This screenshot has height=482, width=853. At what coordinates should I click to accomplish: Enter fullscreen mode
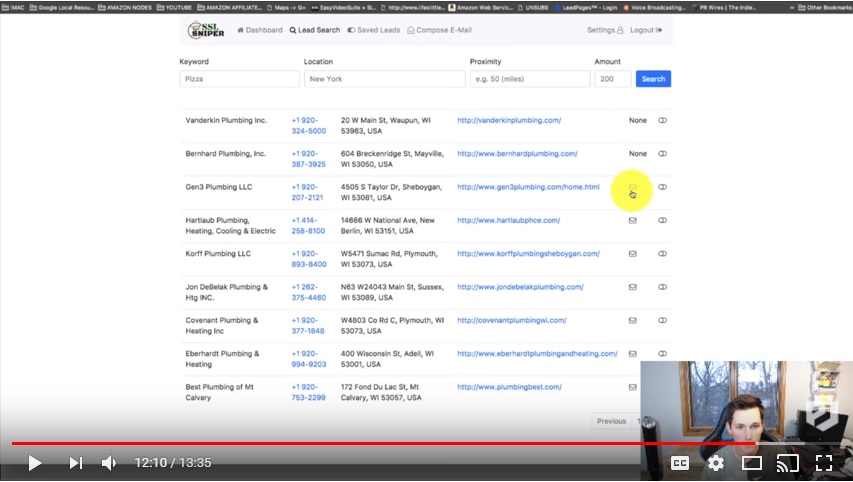pyautogui.click(x=824, y=463)
